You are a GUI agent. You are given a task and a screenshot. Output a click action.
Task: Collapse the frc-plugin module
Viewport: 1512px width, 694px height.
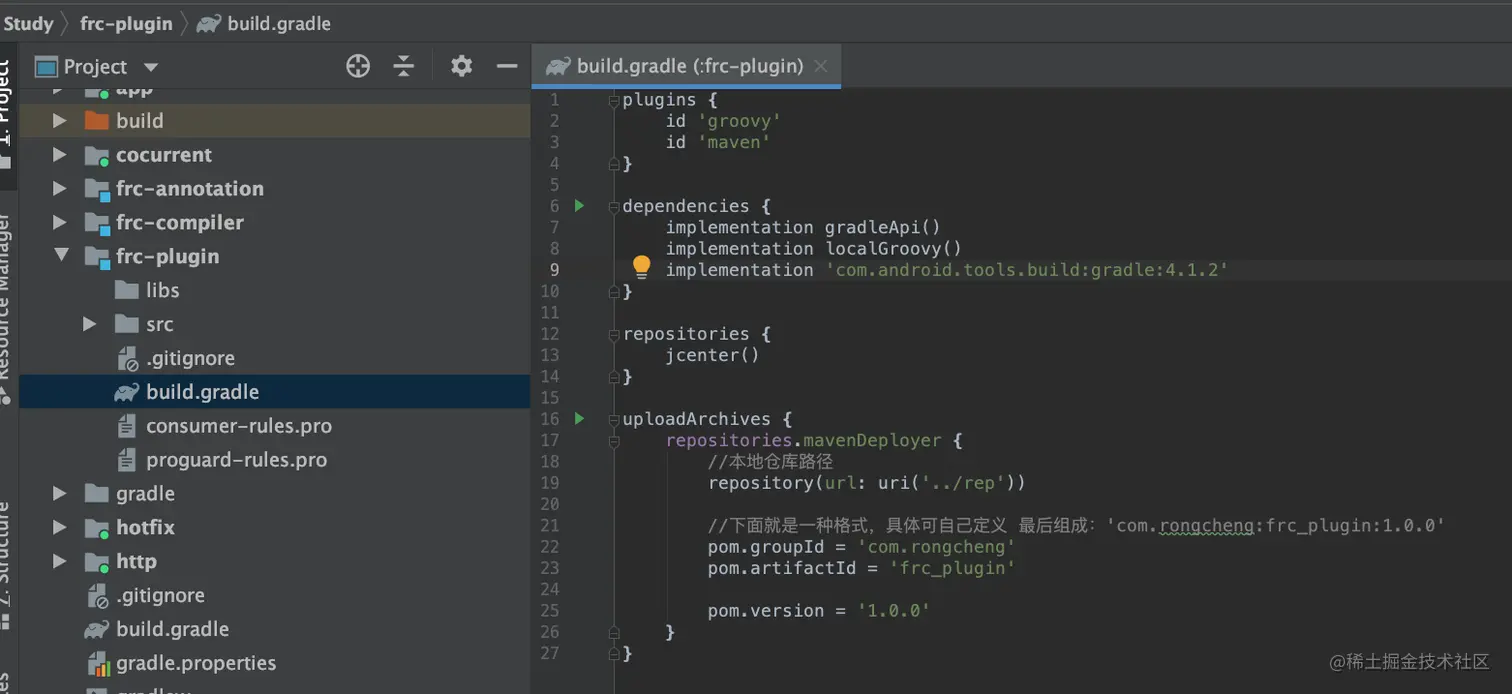(x=61, y=256)
